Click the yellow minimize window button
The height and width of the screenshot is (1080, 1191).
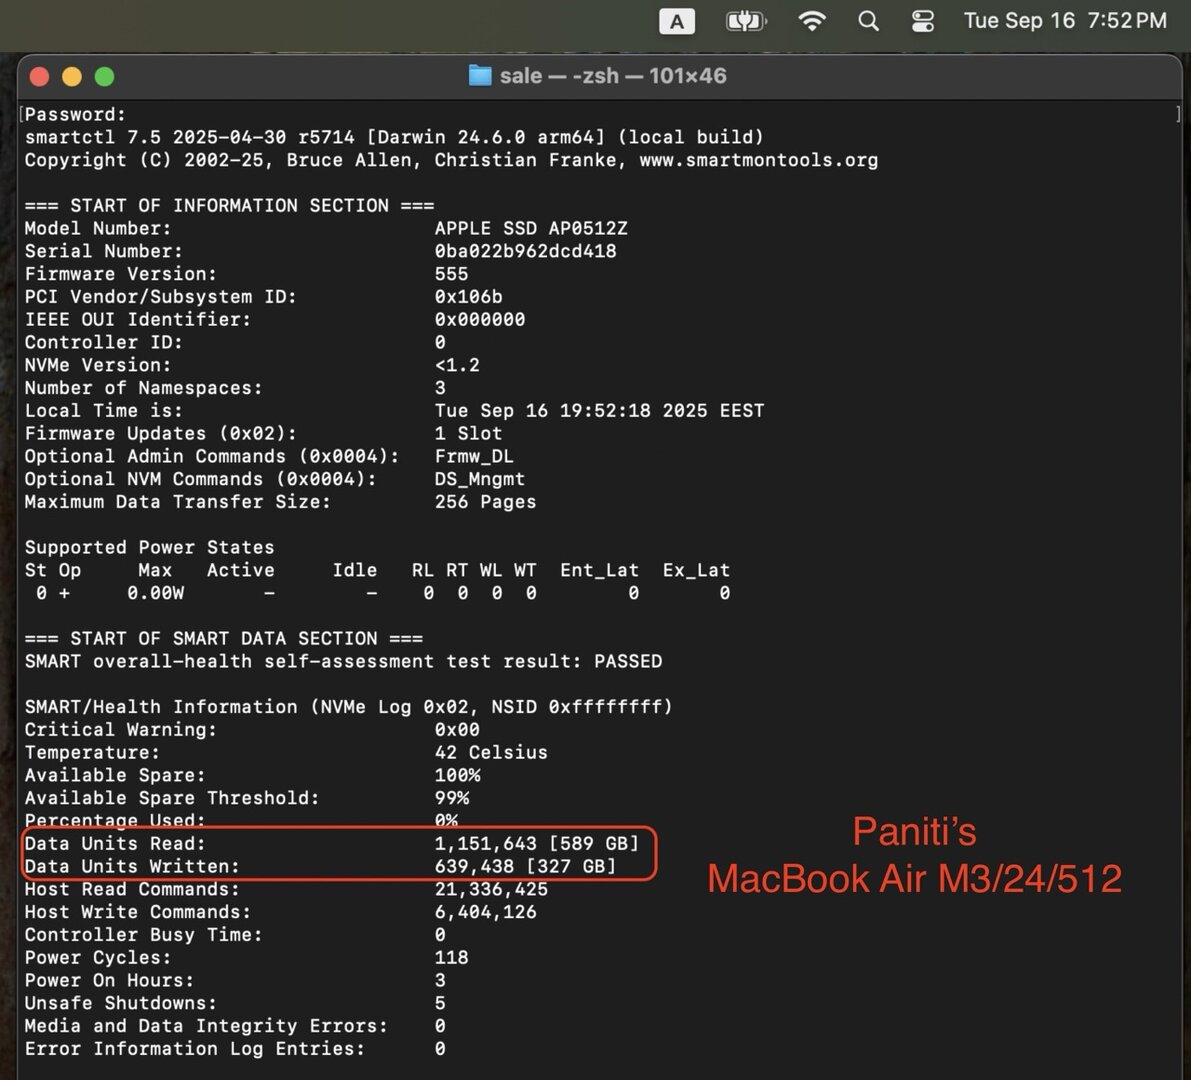click(x=72, y=77)
